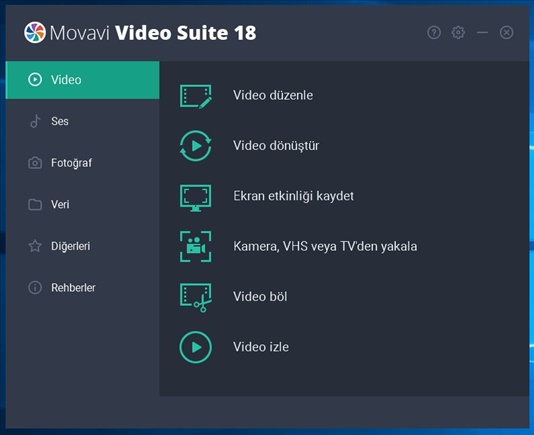Image resolution: width=534 pixels, height=435 pixels.
Task: Click the camera capture icon
Action: [x=195, y=247]
